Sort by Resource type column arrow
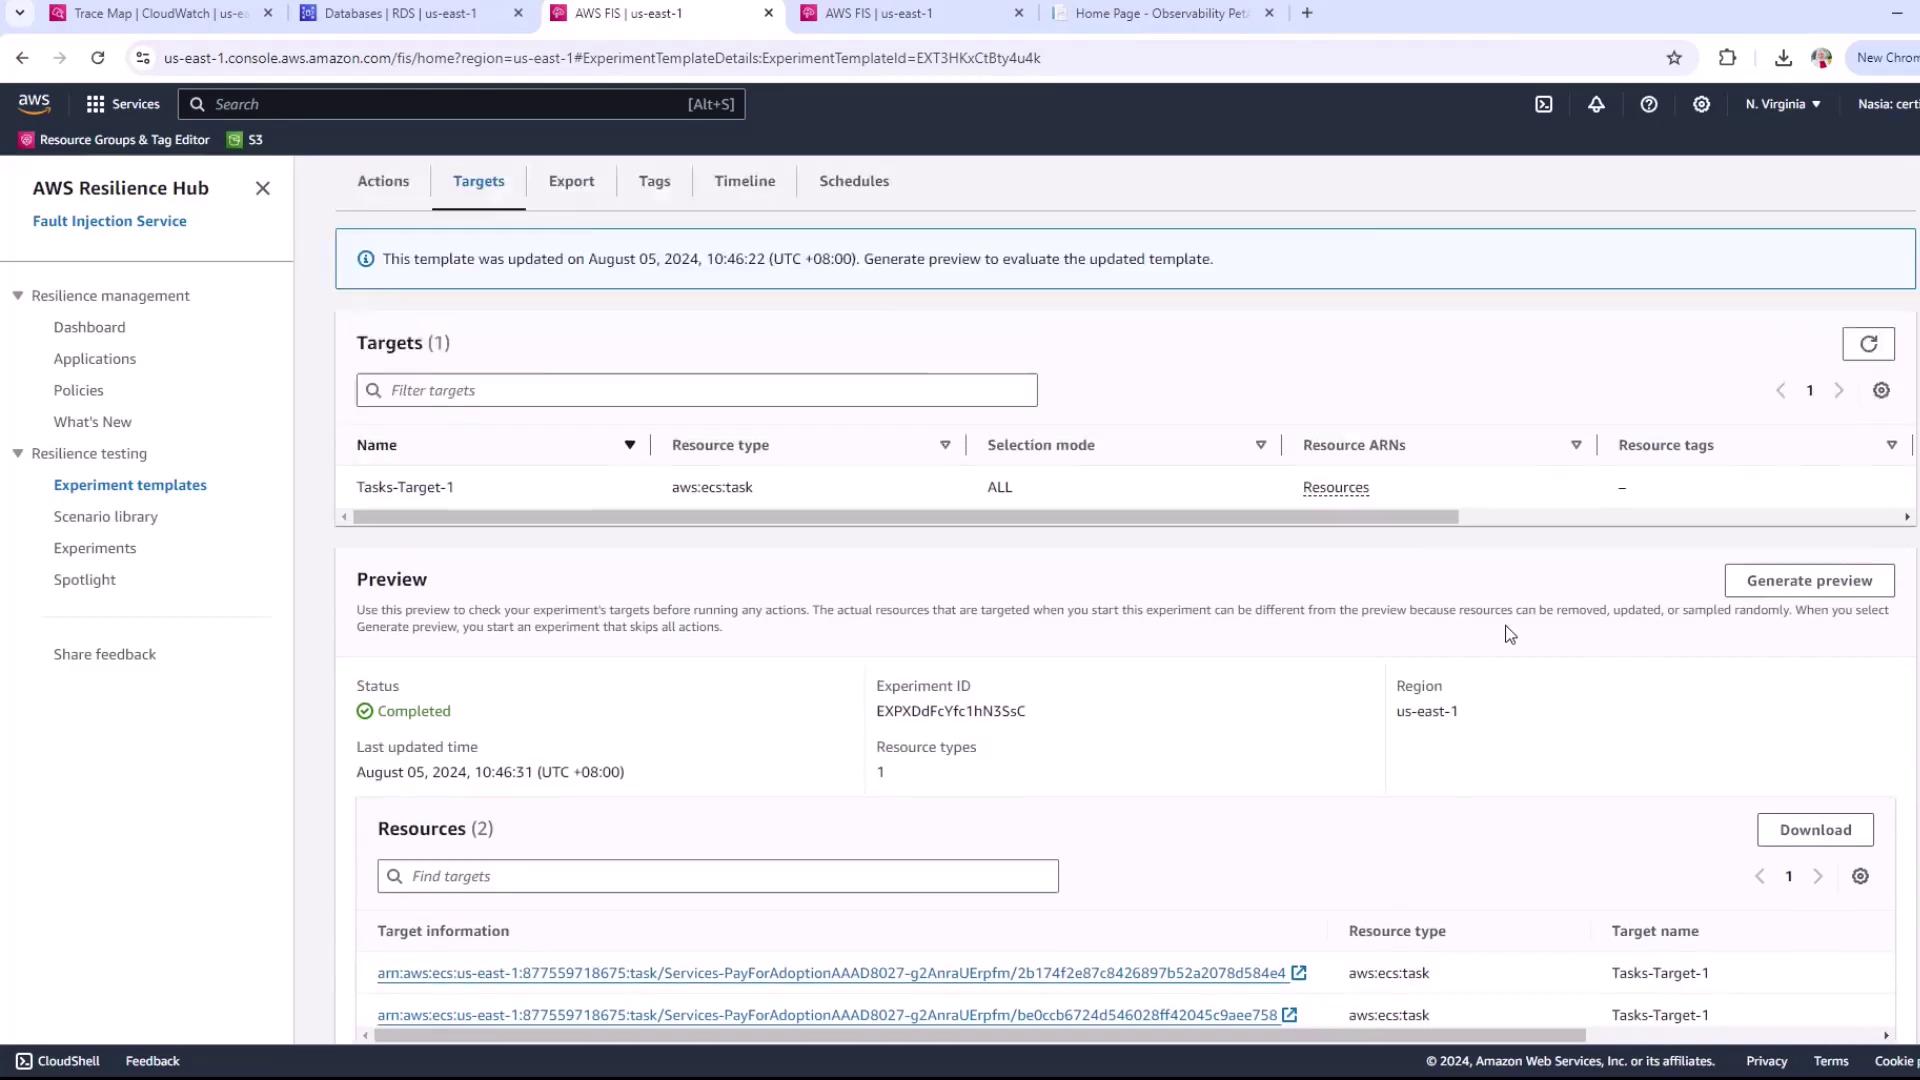 pyautogui.click(x=945, y=445)
